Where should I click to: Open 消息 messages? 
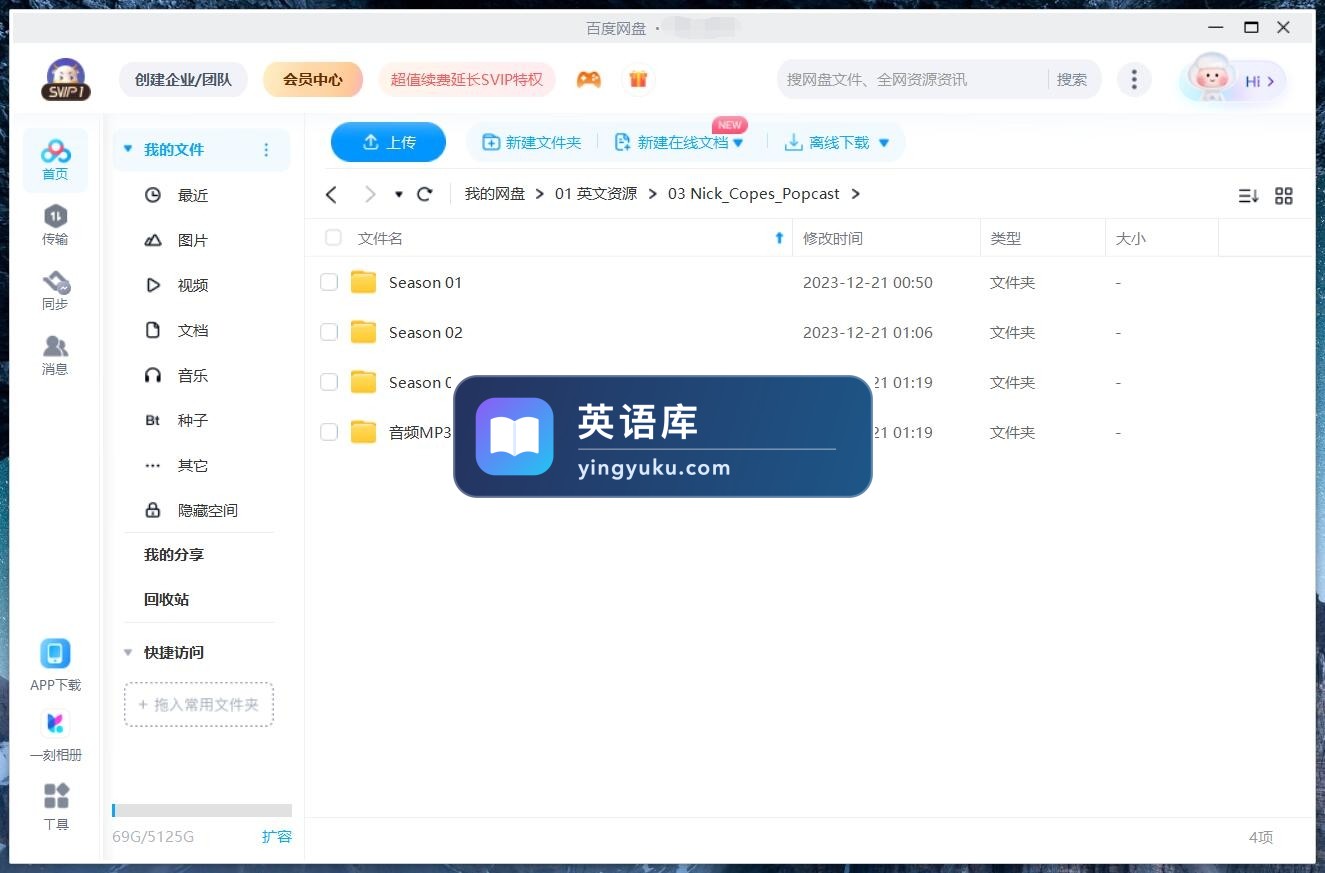(x=55, y=355)
